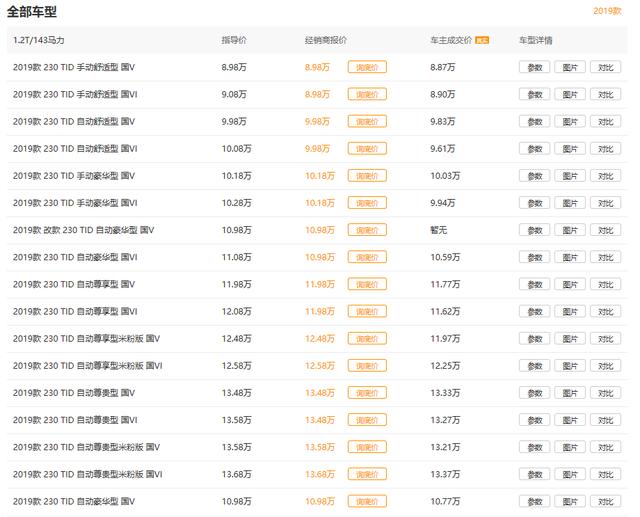Click 询底价 for 手动舒适型 国VI row
The width and height of the screenshot is (640, 517).
367,94
